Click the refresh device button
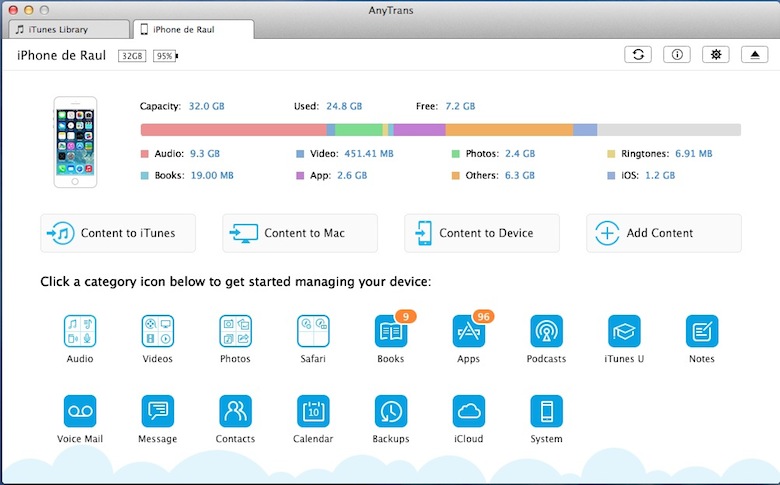This screenshot has height=485, width=780. tap(638, 55)
